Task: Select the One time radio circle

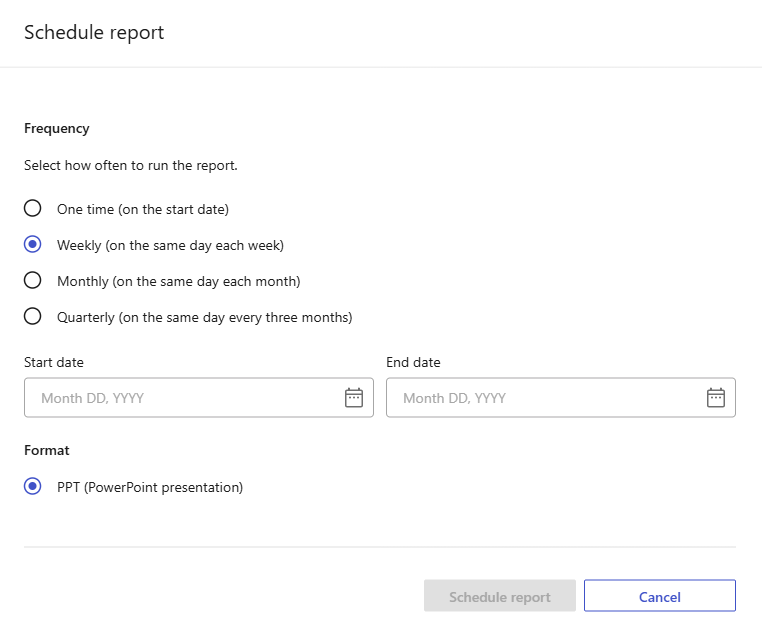Action: coord(33,209)
